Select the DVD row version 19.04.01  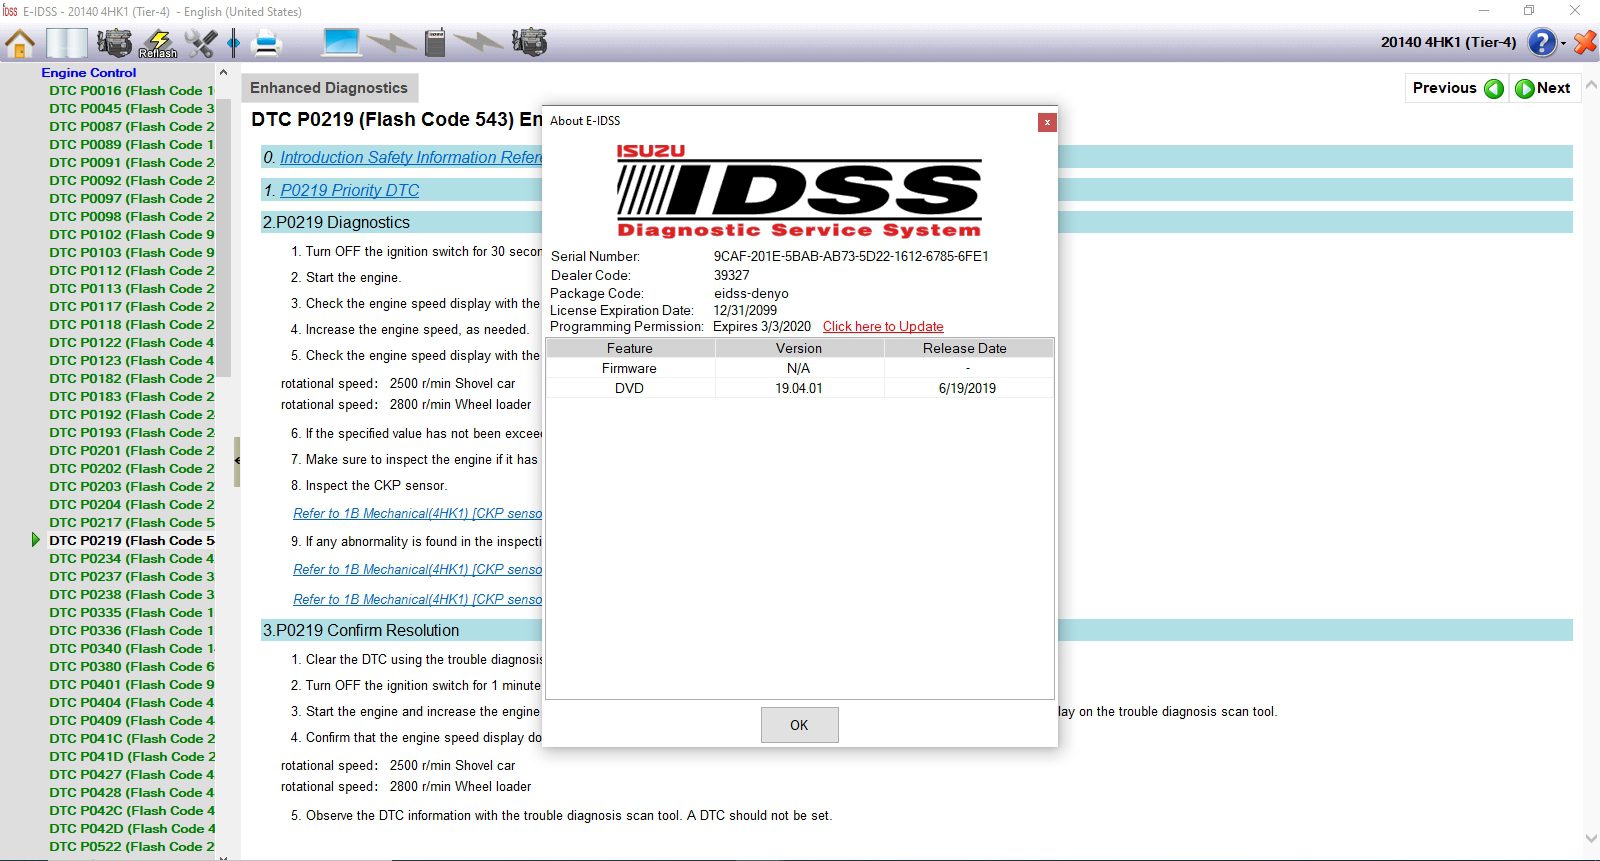799,388
